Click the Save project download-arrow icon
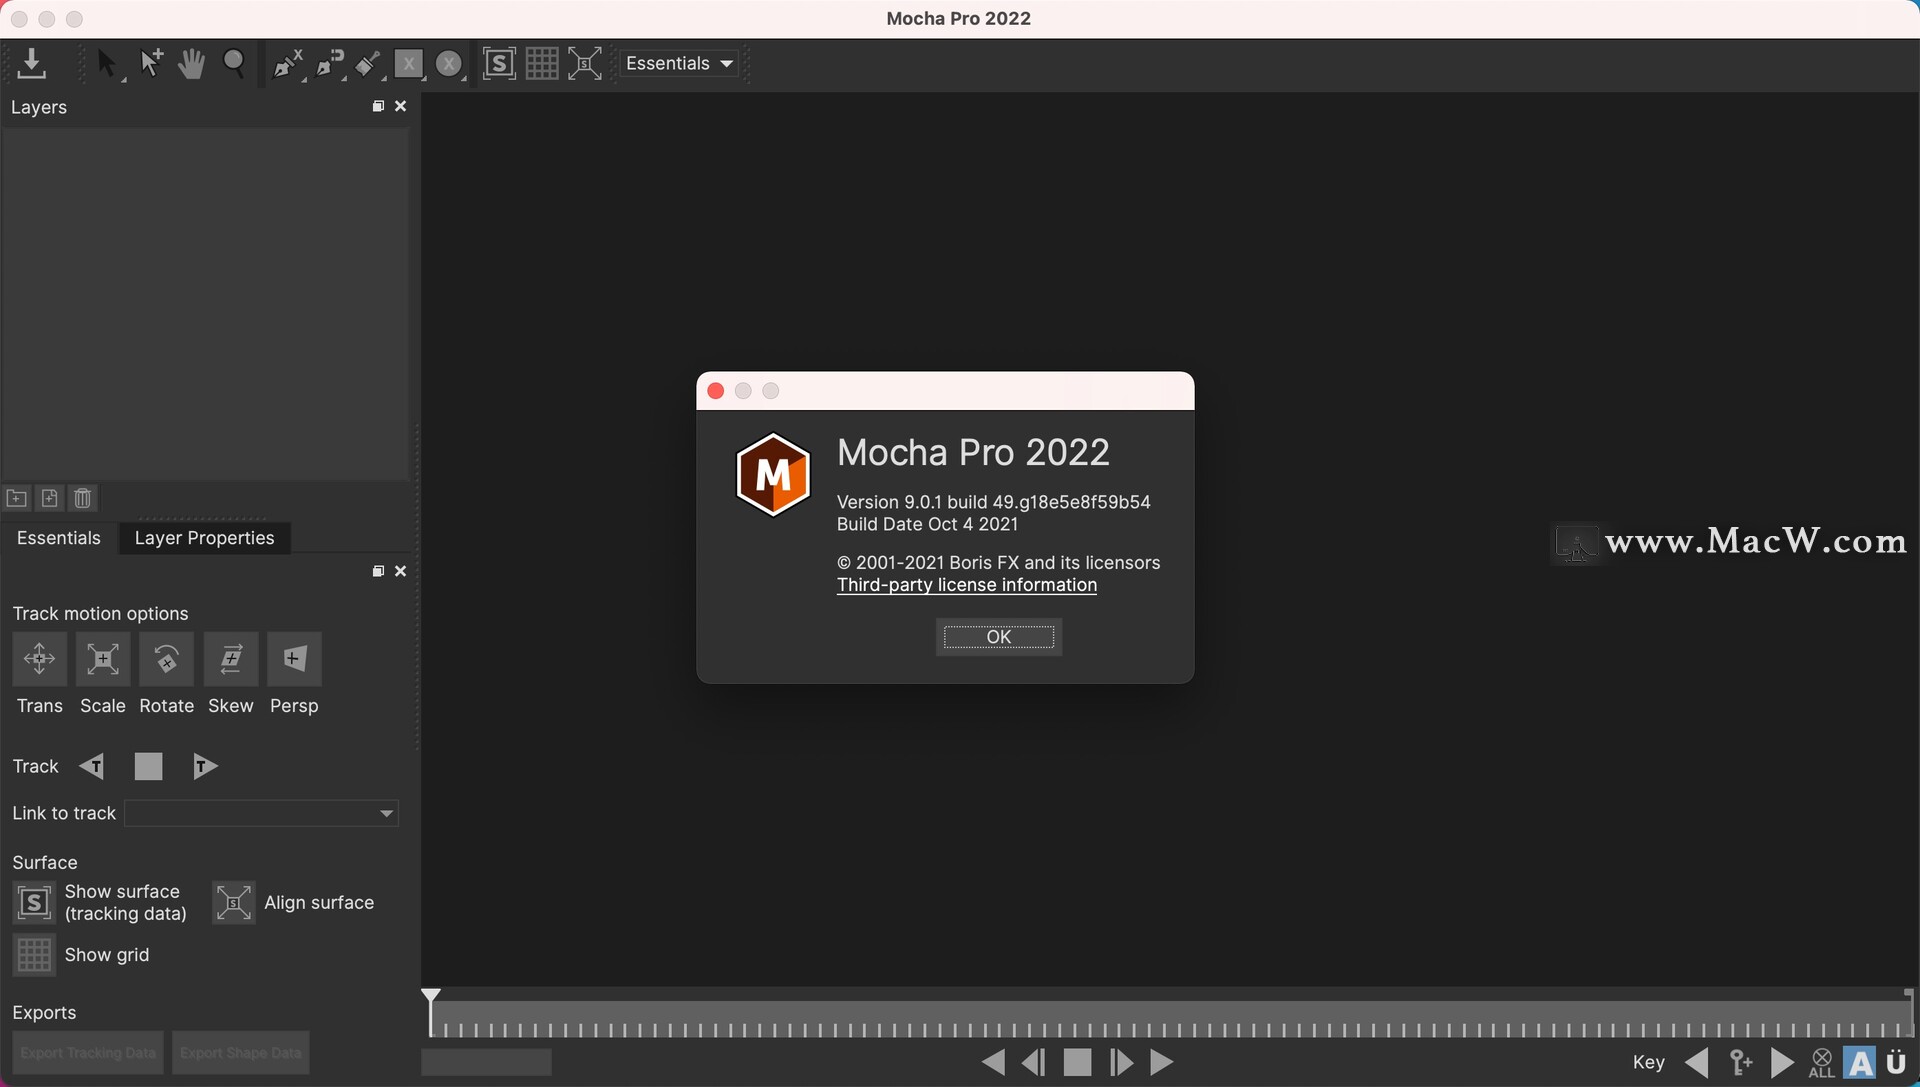Screen dimensions: 1920x1087 32,63
